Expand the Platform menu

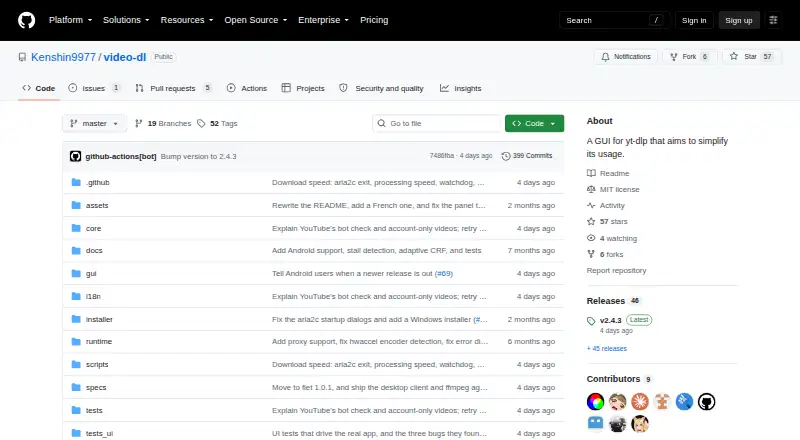[70, 20]
